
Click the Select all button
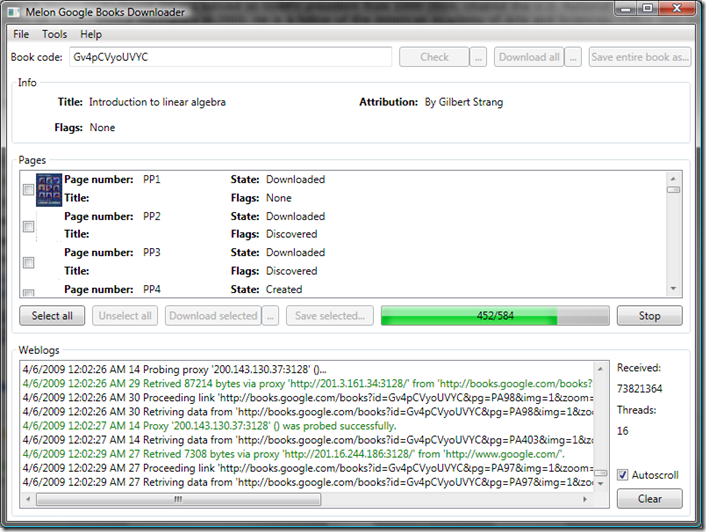pyautogui.click(x=52, y=316)
